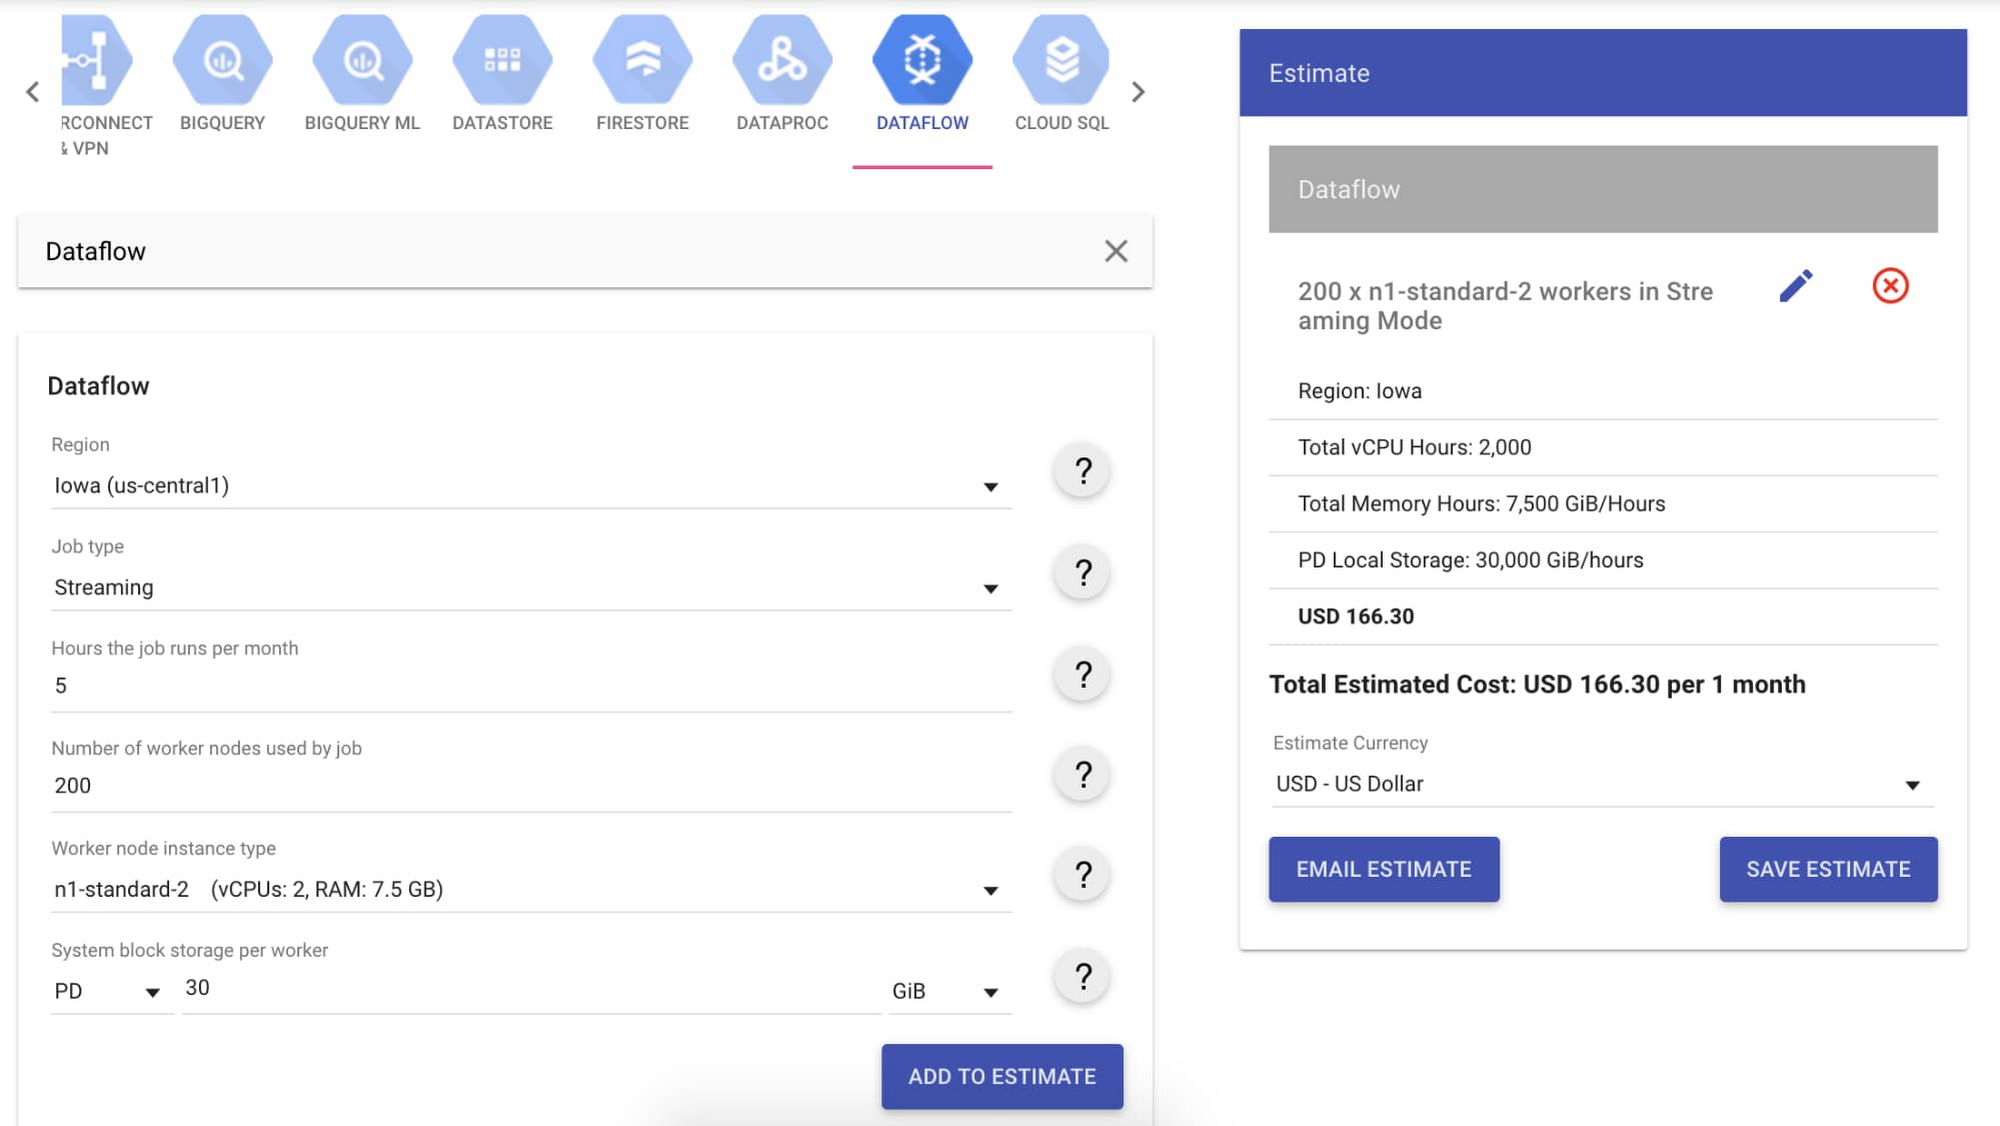
Task: Select the BigQuery ML product icon
Action: [x=362, y=60]
